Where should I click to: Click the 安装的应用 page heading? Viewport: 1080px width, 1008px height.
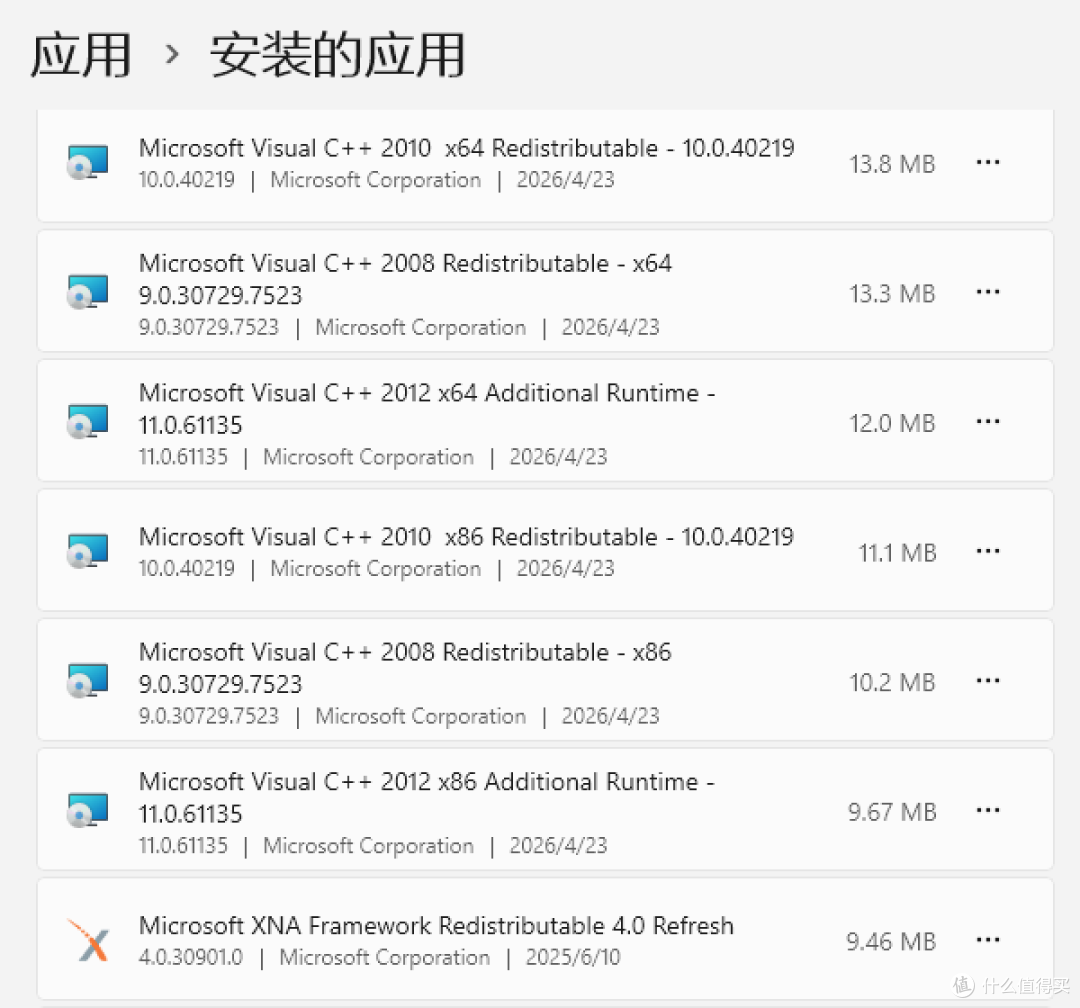(x=337, y=54)
